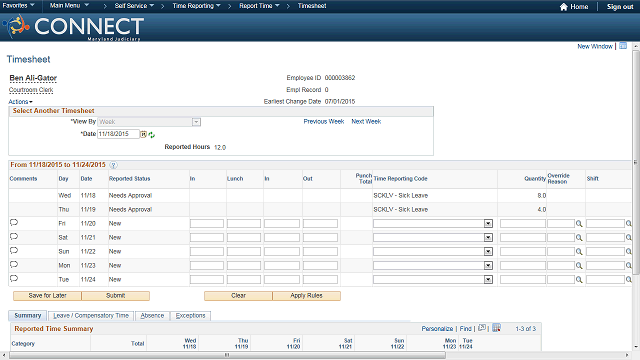Viewport: 640px width, 360px height.
Task: Look up Override Reason for Tue 11/24
Action: coord(579,280)
